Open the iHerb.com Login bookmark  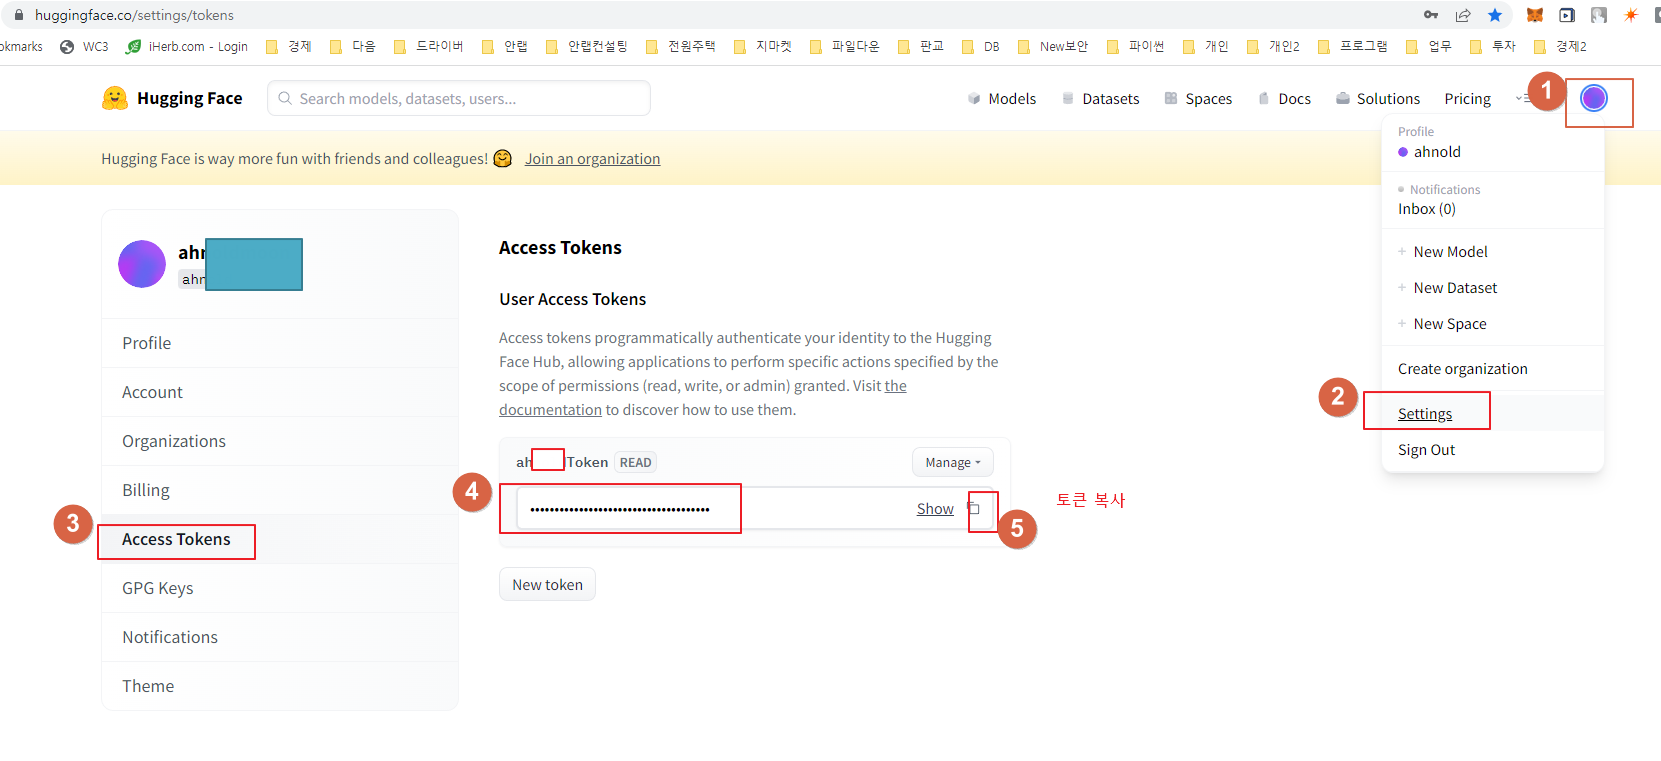tap(186, 46)
